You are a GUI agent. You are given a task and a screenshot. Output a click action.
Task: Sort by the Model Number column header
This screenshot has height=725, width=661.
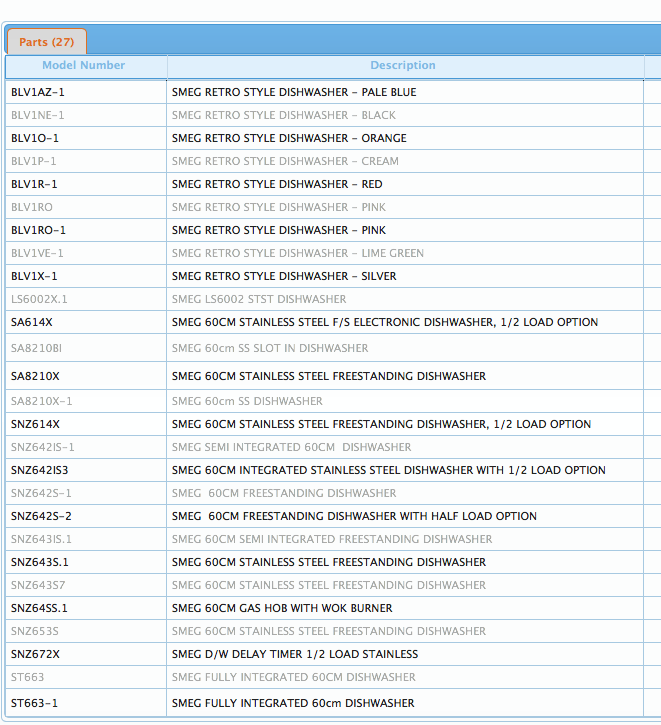click(86, 66)
